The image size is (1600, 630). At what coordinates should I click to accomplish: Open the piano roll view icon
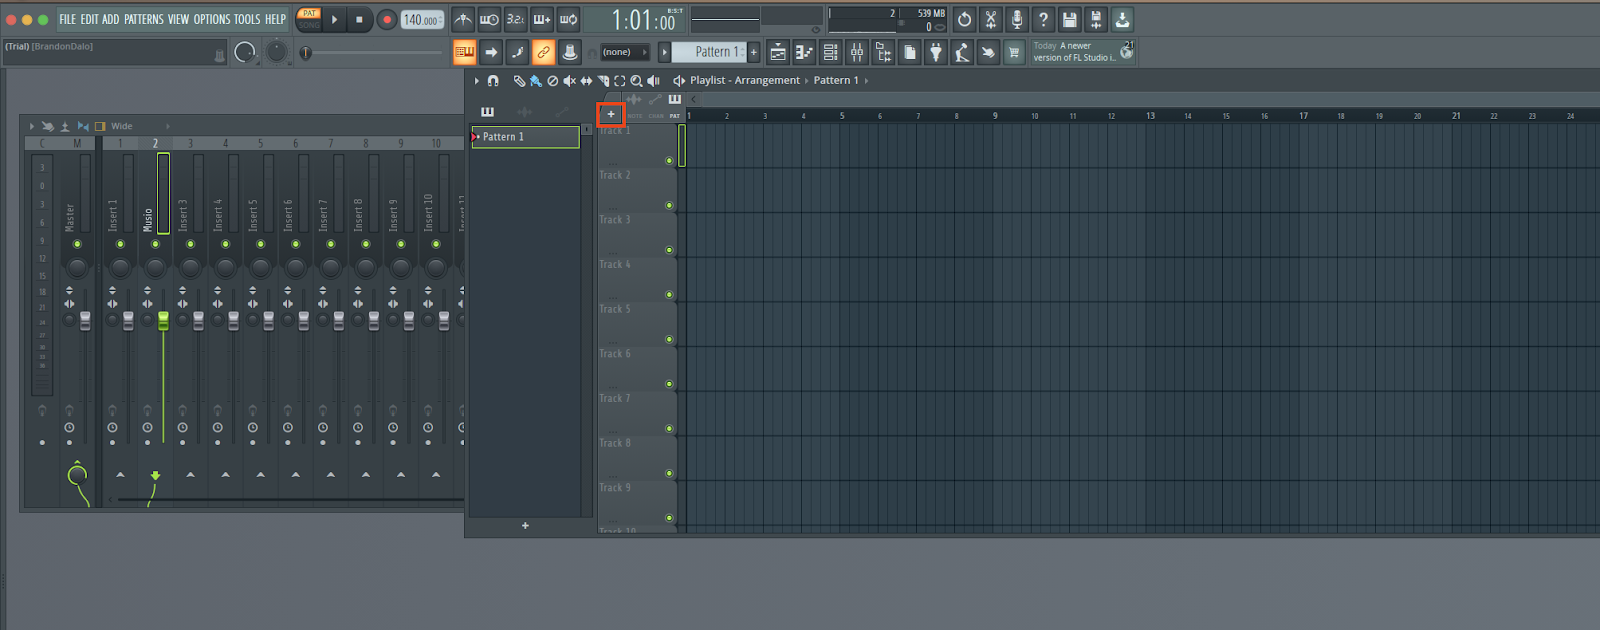[804, 52]
